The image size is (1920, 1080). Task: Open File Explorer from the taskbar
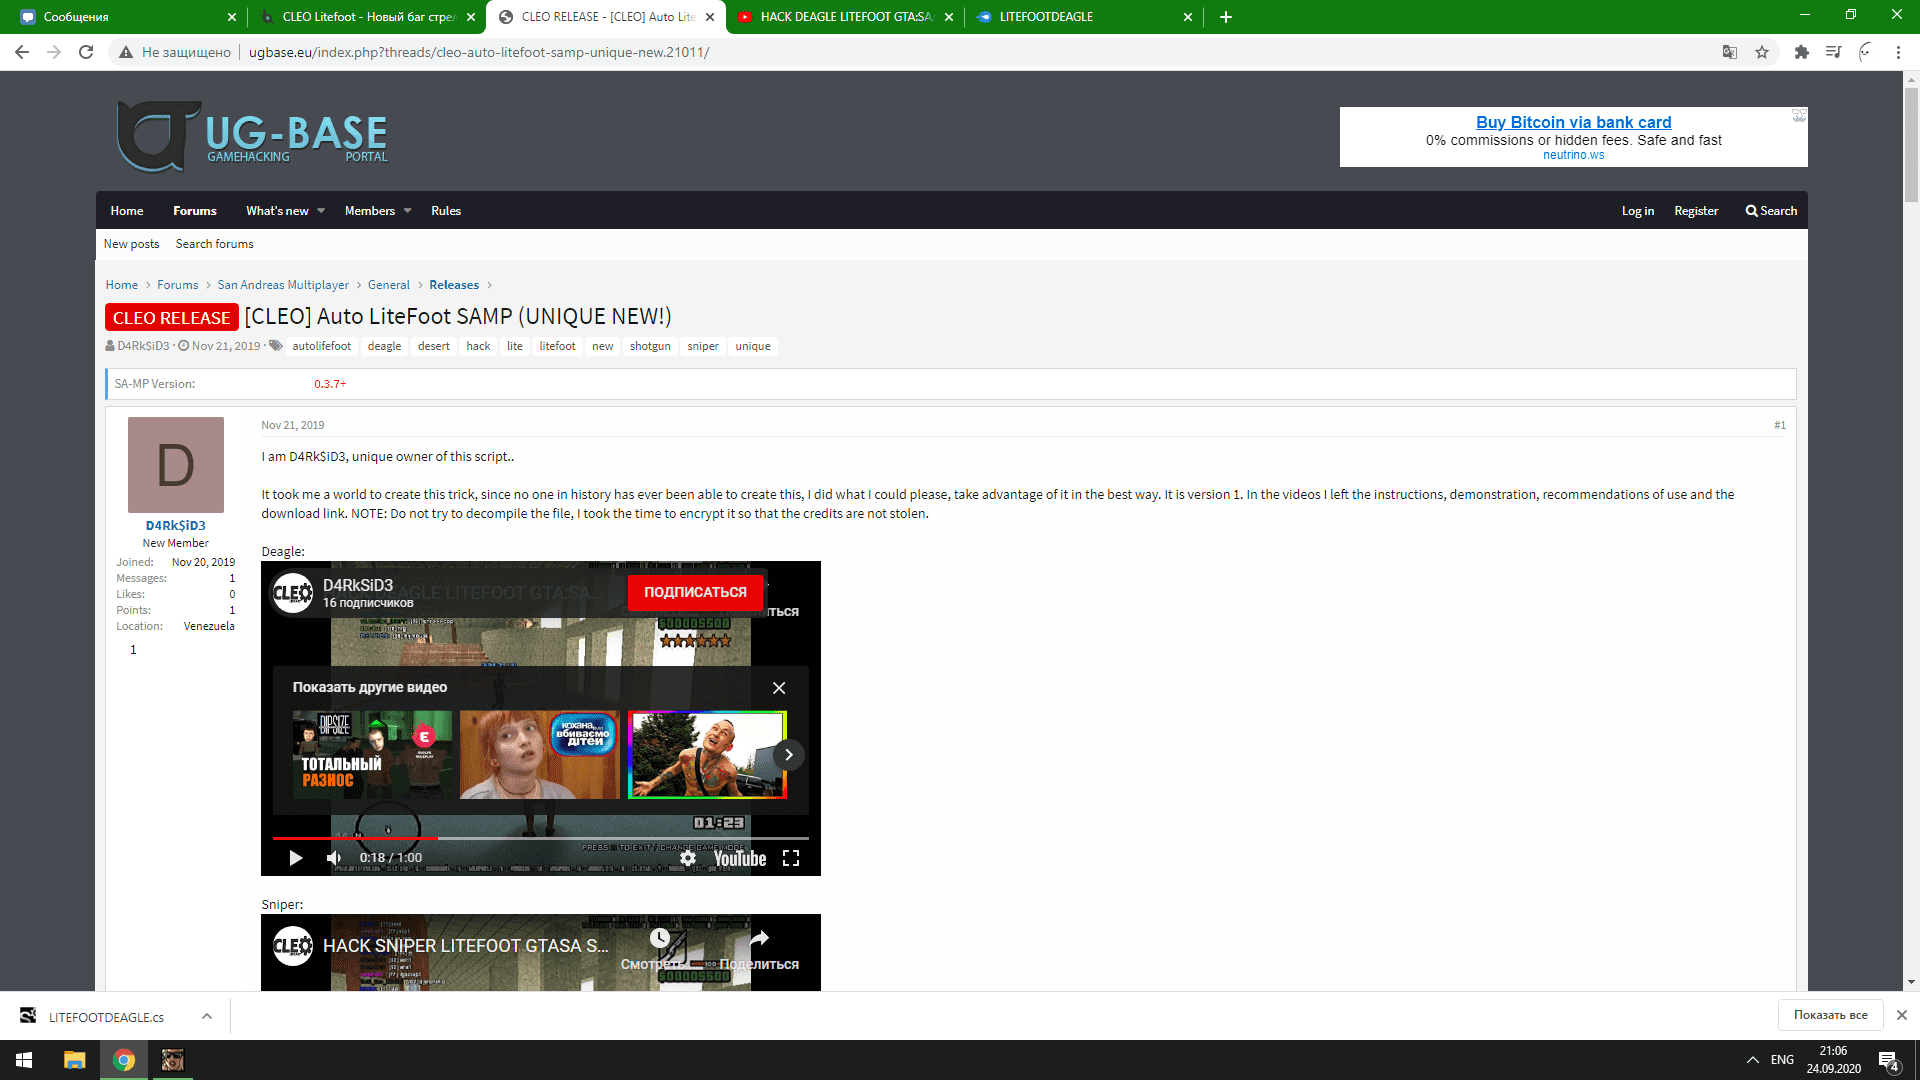pos(74,1060)
